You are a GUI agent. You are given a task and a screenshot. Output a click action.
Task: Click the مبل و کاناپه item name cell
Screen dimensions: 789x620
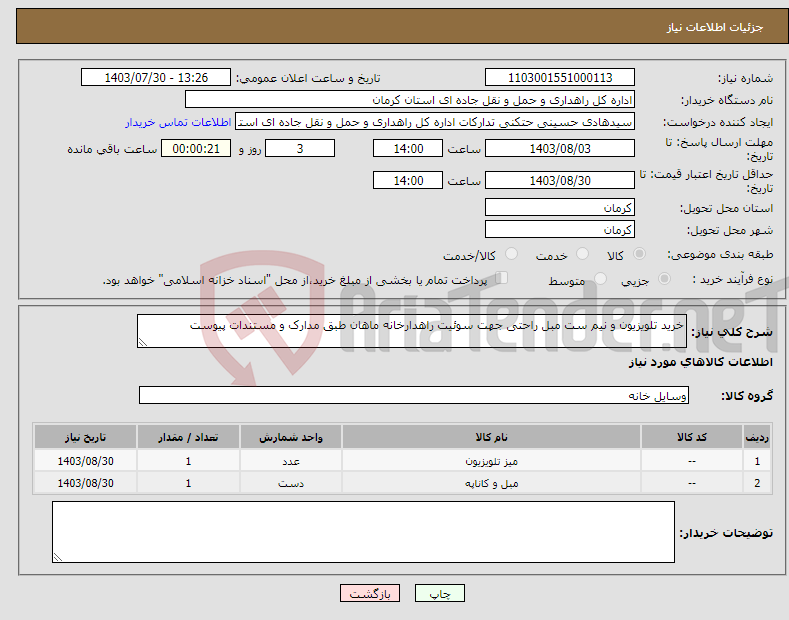click(x=491, y=483)
